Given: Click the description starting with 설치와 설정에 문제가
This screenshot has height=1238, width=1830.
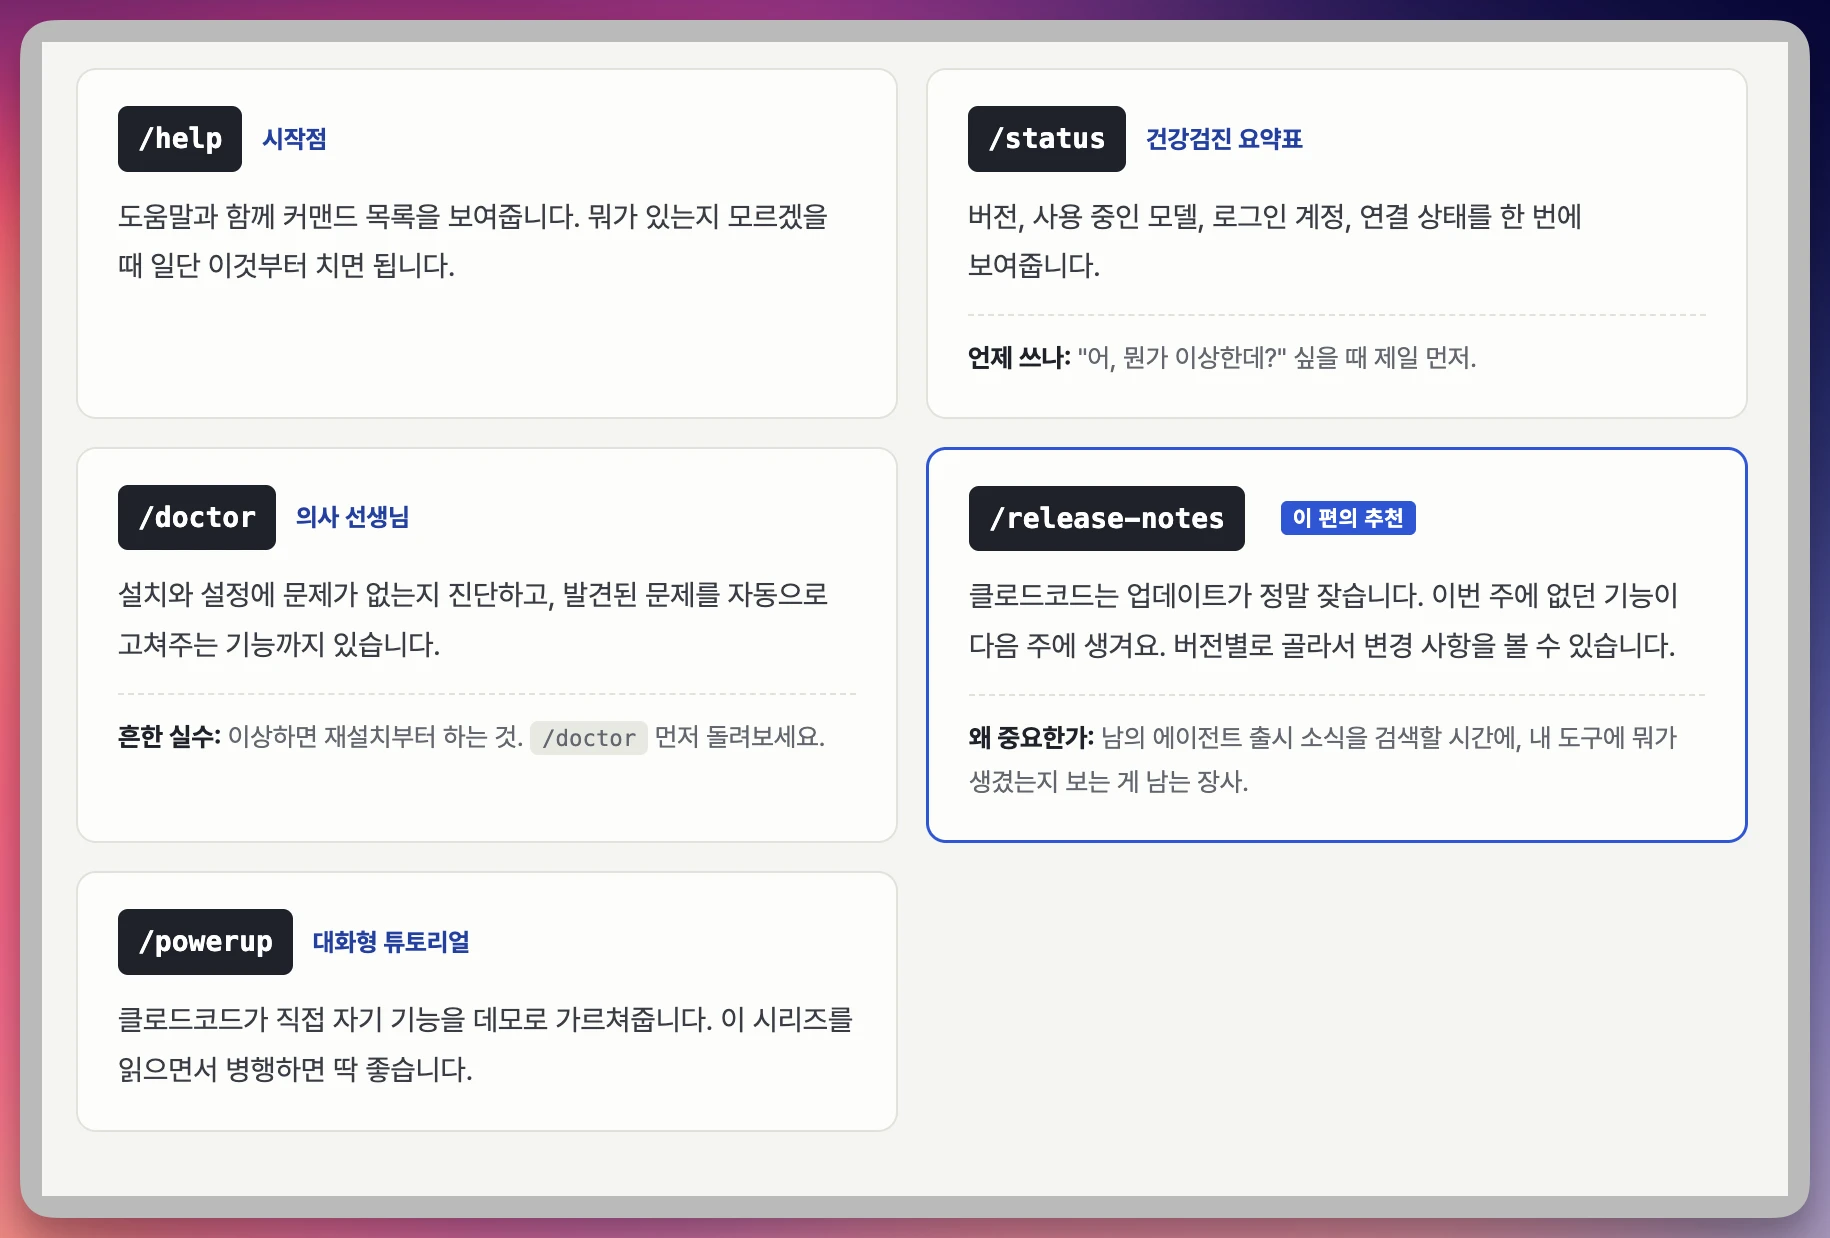Looking at the screenshot, I should click(473, 620).
